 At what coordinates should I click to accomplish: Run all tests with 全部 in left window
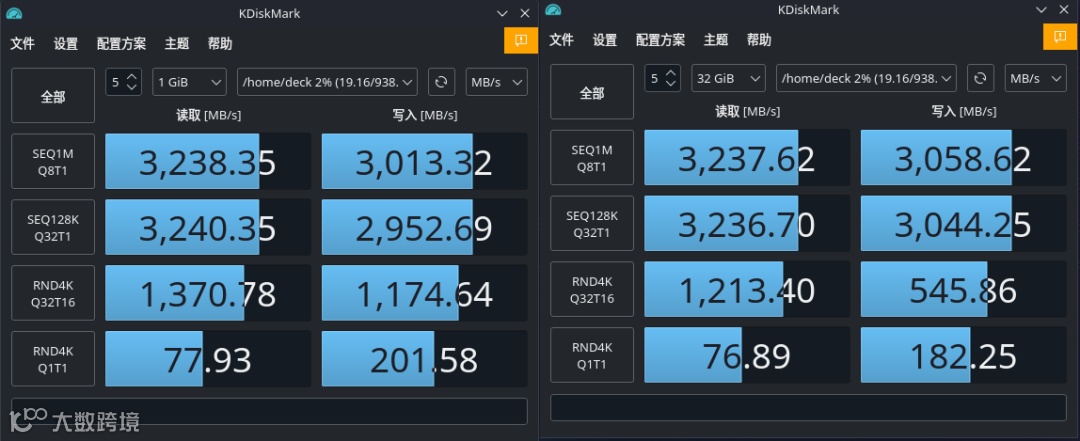click(53, 96)
